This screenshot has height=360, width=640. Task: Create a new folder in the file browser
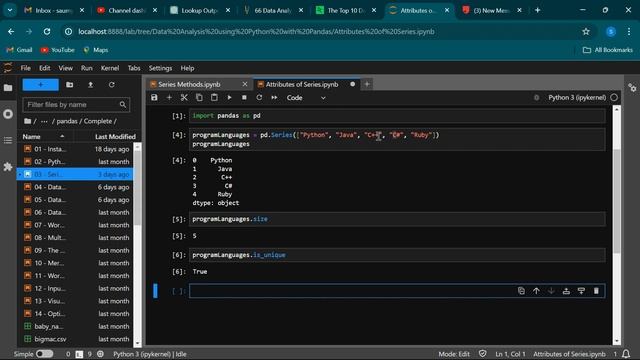(69, 85)
